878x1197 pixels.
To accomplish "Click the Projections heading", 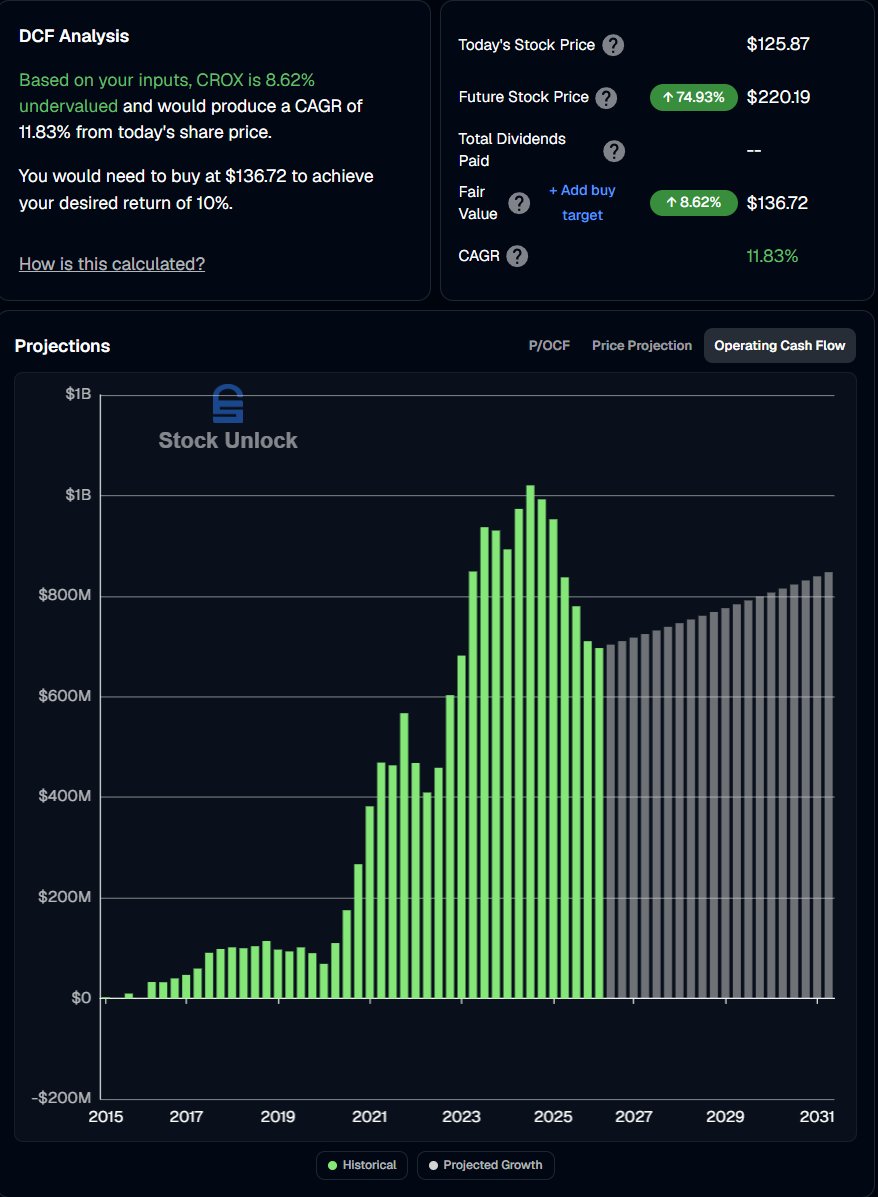I will 63,346.
